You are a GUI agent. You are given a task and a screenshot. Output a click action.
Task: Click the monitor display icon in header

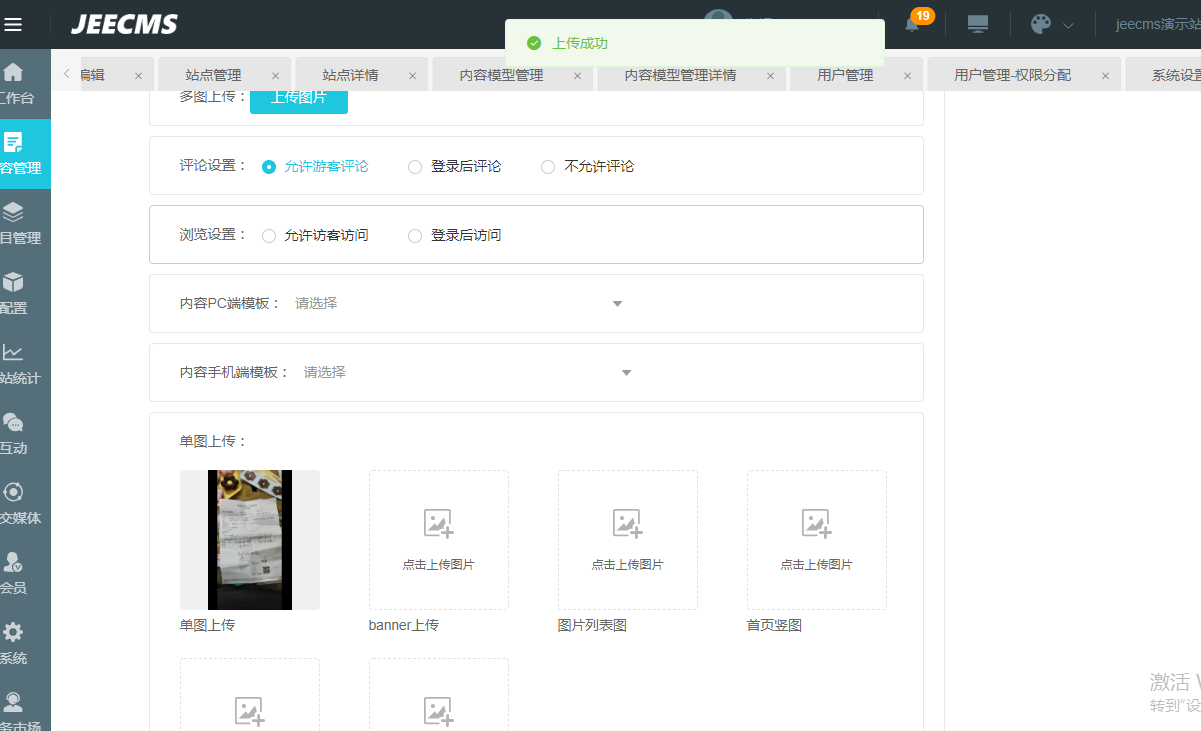point(978,25)
